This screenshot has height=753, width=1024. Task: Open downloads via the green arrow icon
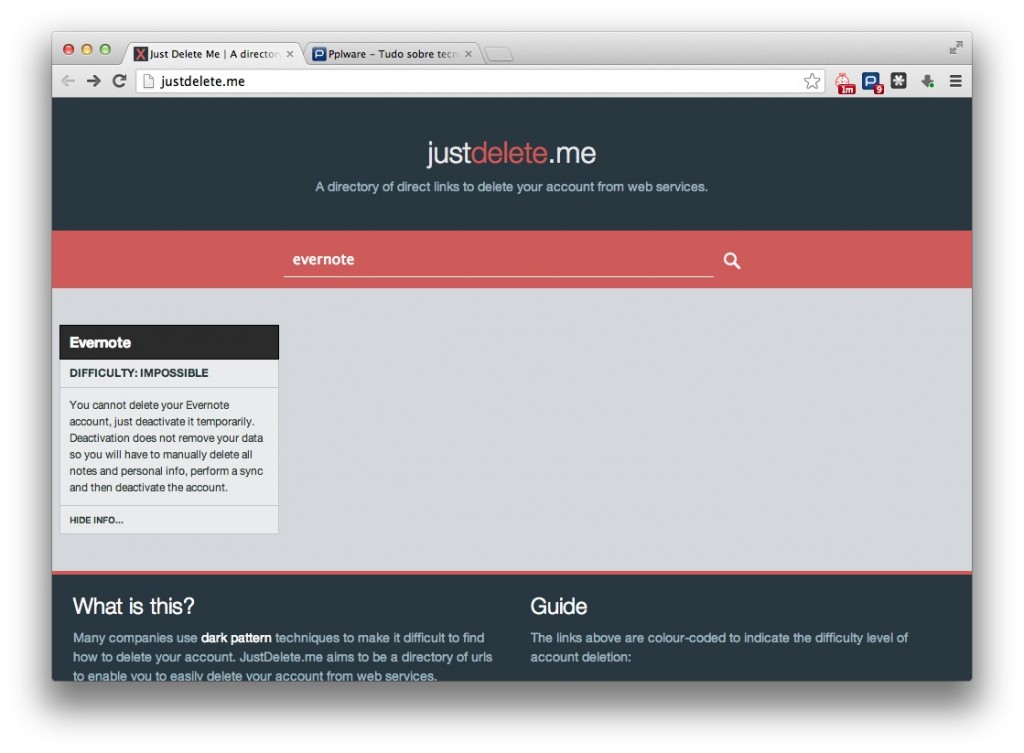click(926, 81)
